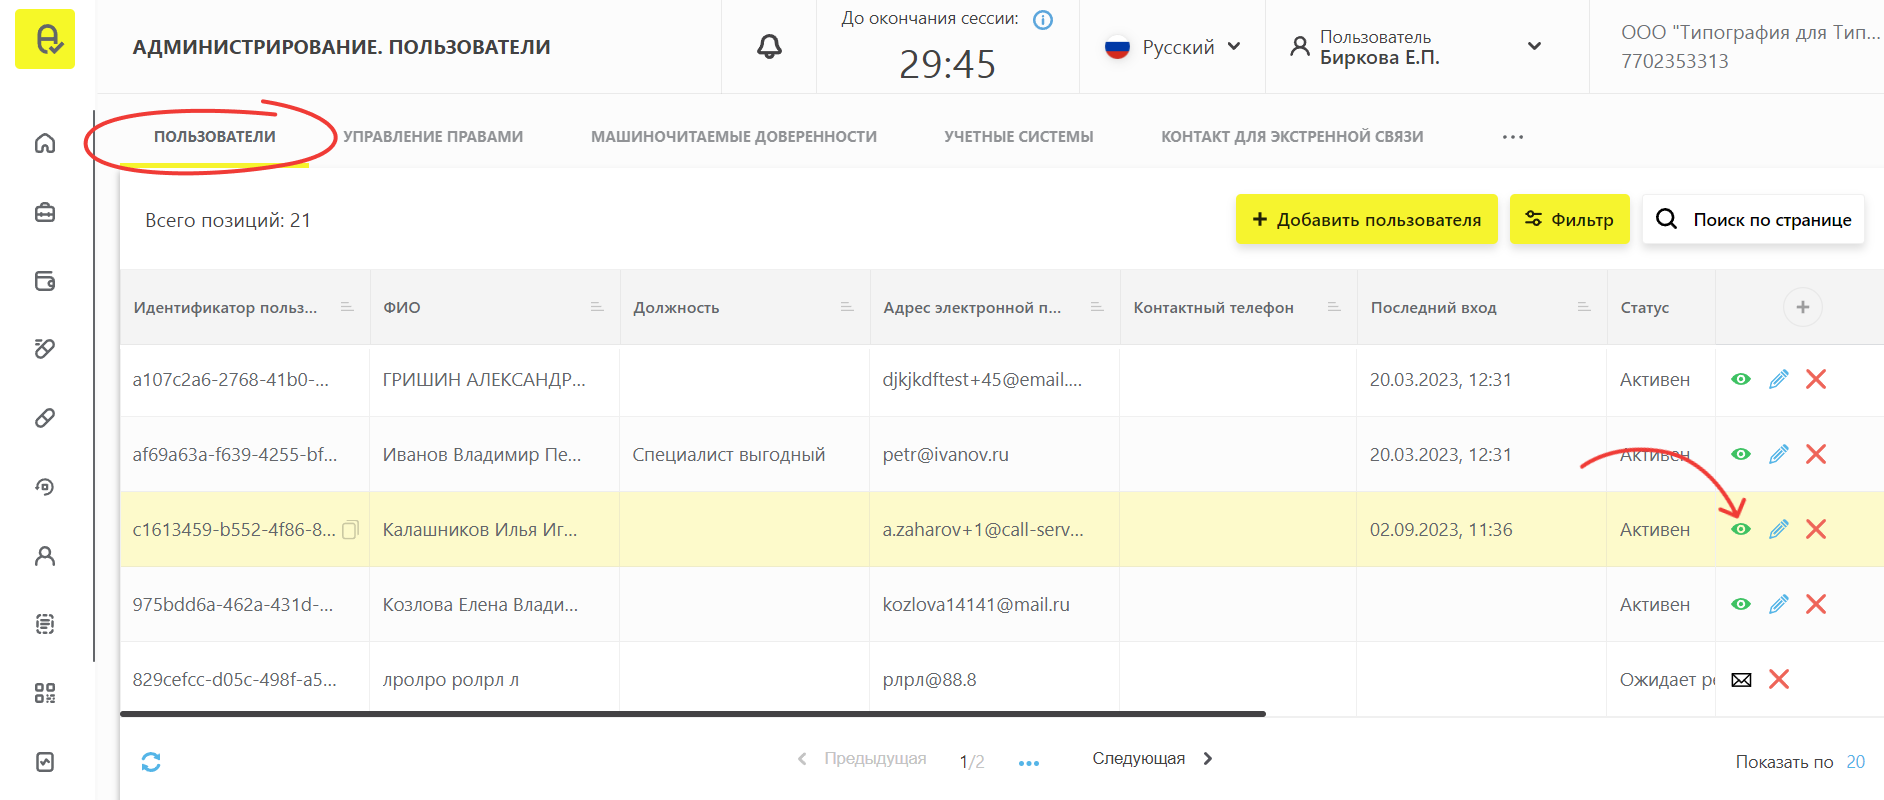Image resolution: width=1884 pixels, height=800 pixels.
Task: Click envelope icon for лролро user
Action: pos(1741,680)
